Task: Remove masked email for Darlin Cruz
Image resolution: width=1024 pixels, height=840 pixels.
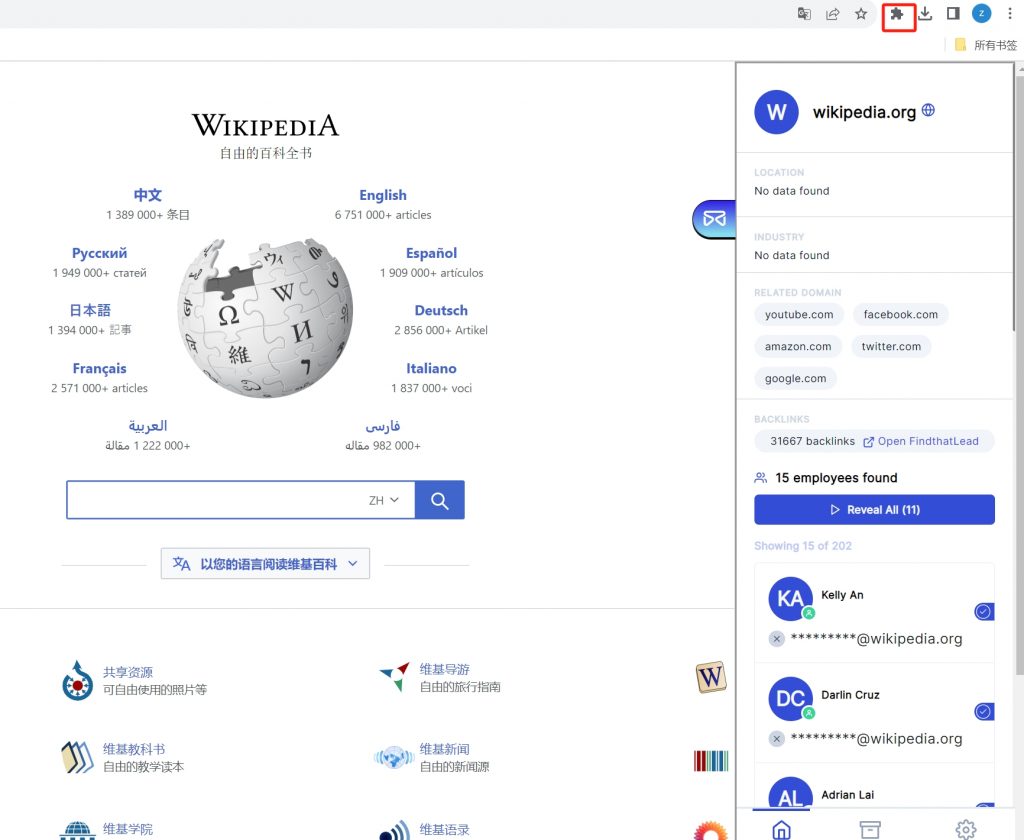Action: [x=776, y=739]
